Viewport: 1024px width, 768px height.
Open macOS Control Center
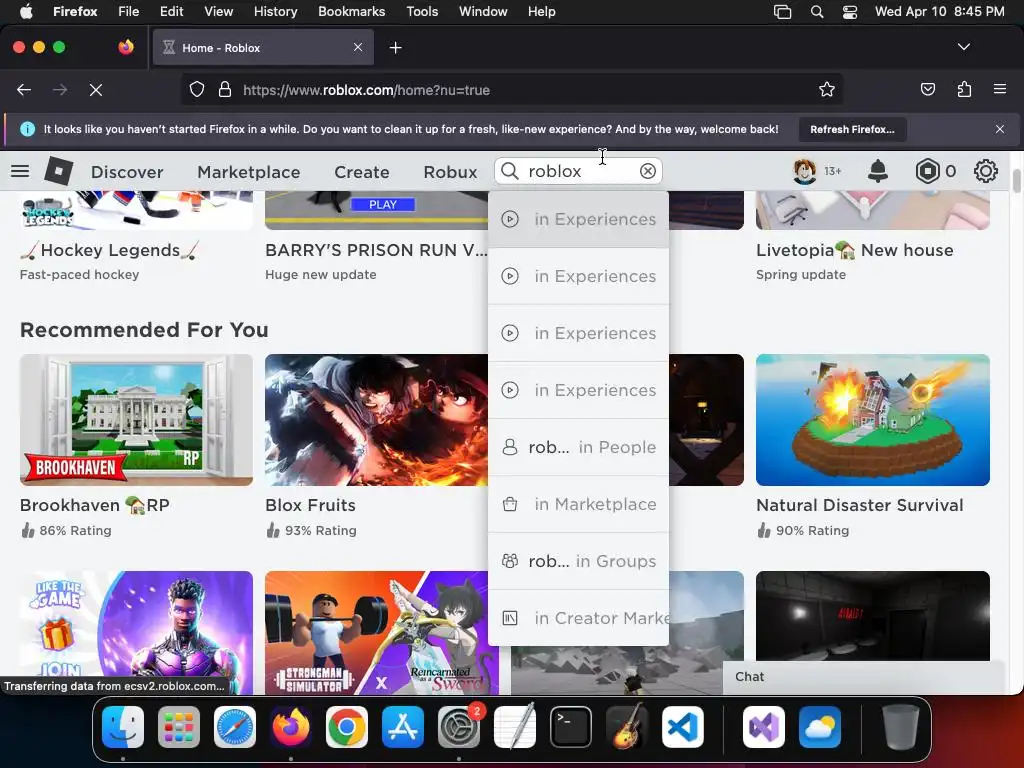[850, 12]
